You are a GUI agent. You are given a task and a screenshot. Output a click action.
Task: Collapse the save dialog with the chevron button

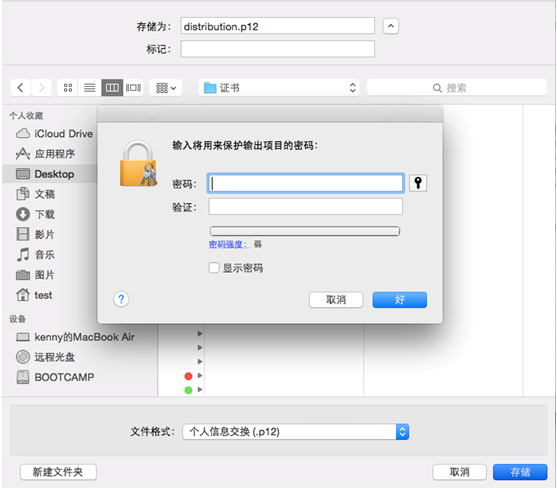click(x=390, y=26)
